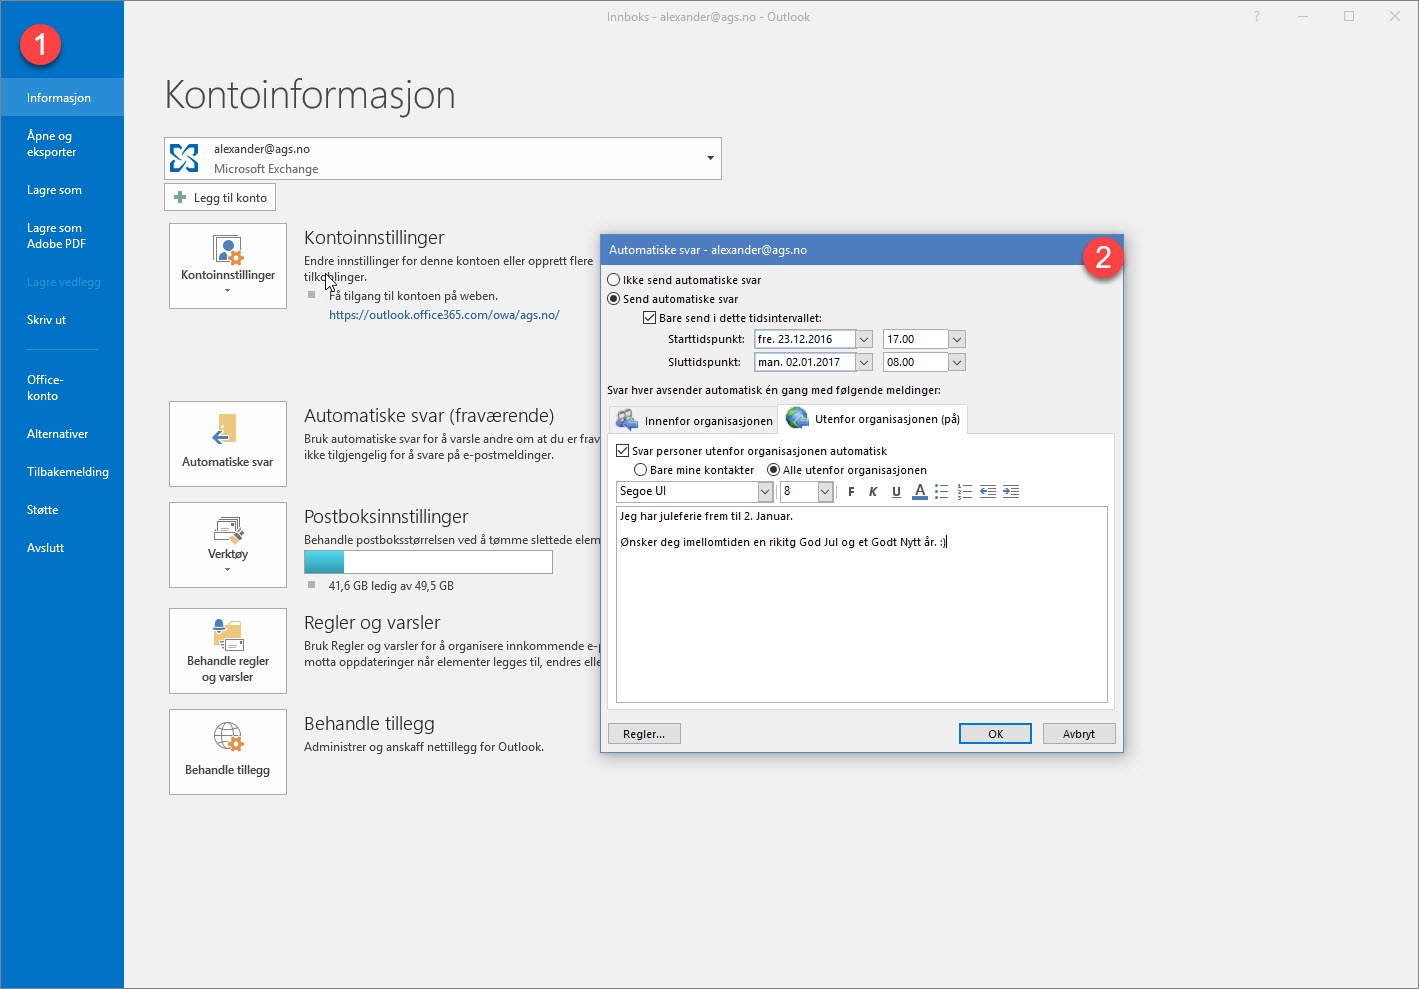Toggle 'Svar personer utenfor organisasjonen automatisk' checkbox
Viewport: 1419px width, 989px height.
(623, 451)
